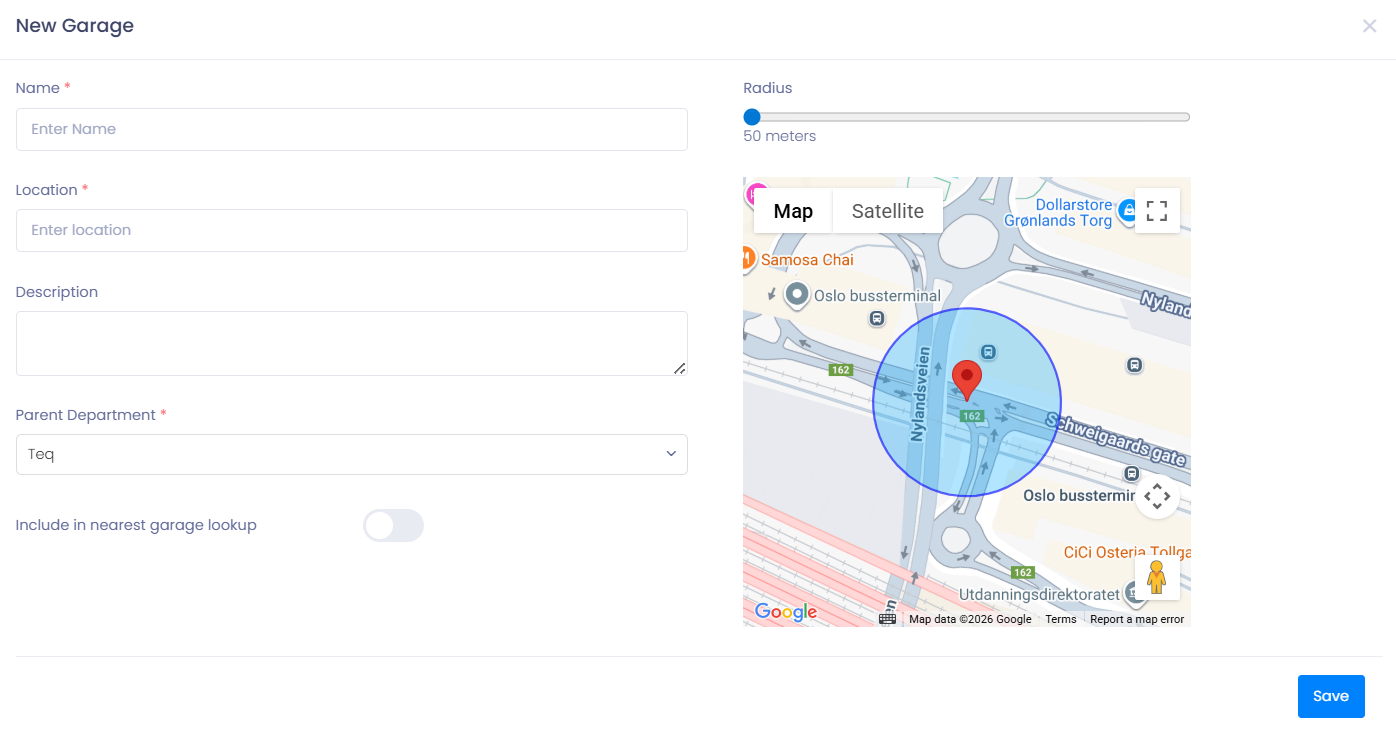Click the Map data ©2026 Google text

point(970,619)
